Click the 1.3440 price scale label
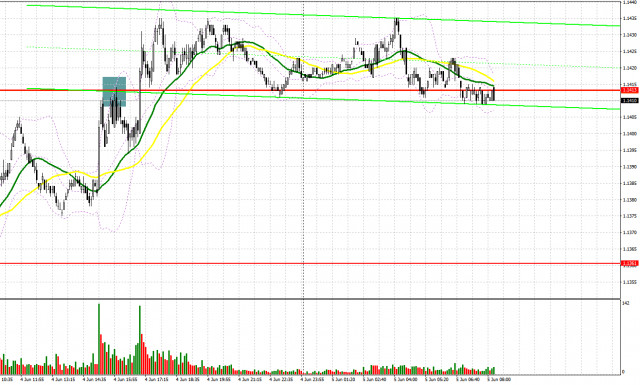This screenshot has width=640, height=385. tap(629, 2)
